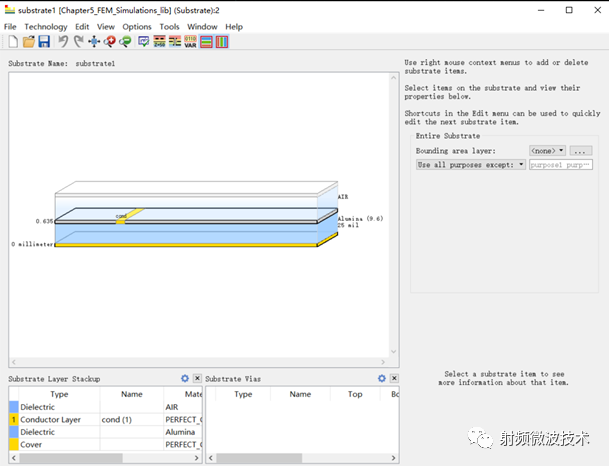Click the ellipsis browse button
The image size is (609, 466).
[x=580, y=150]
